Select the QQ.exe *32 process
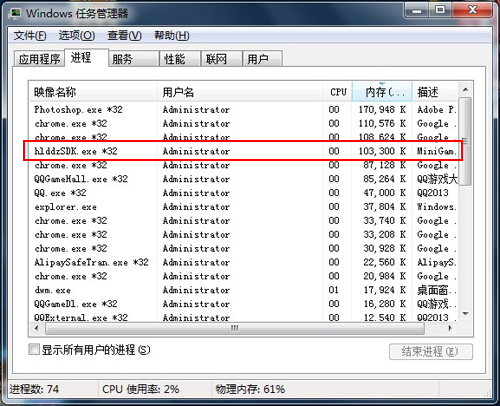This screenshot has height=406, width=500. (x=243, y=193)
